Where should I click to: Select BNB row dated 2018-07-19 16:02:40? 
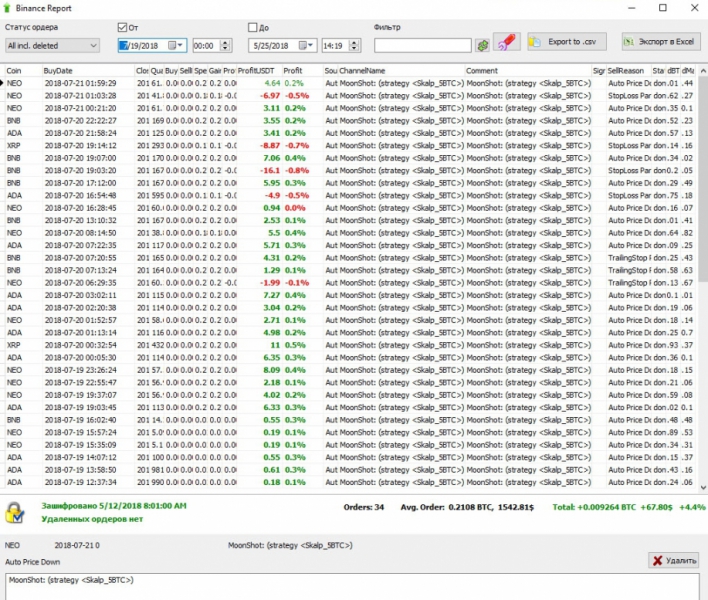point(350,420)
